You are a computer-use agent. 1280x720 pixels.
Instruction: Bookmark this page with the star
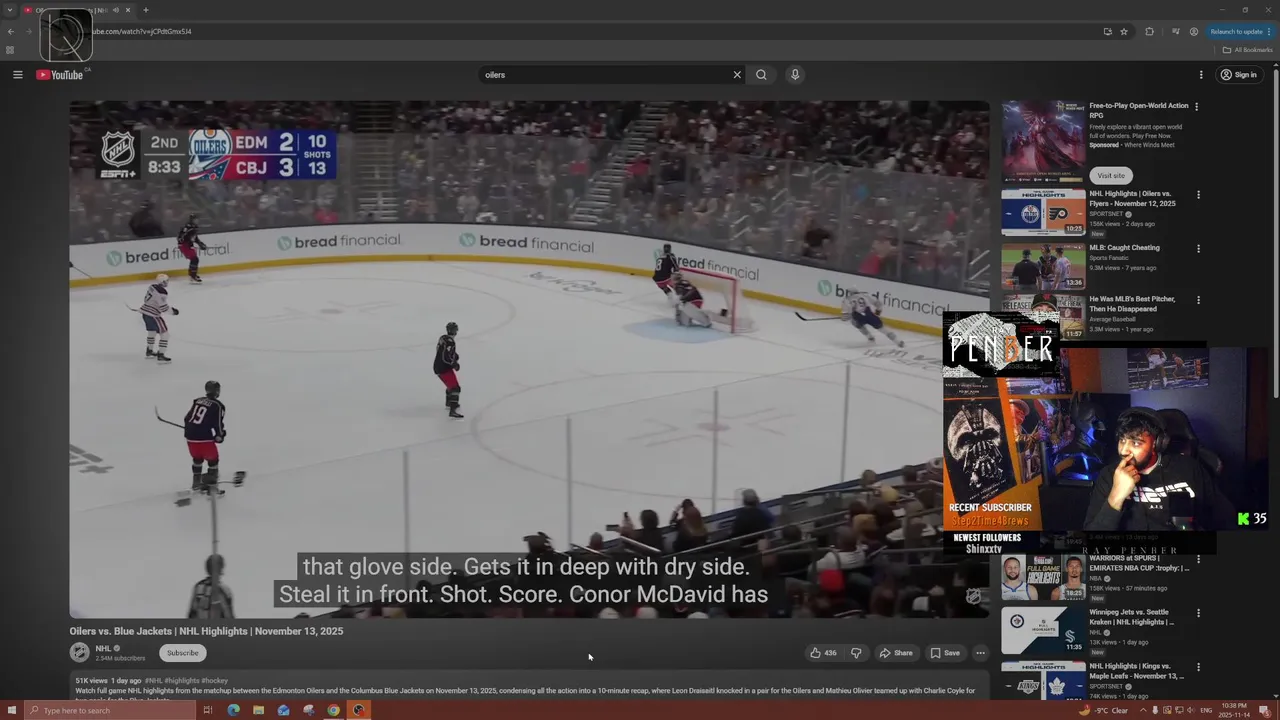pos(1124,31)
